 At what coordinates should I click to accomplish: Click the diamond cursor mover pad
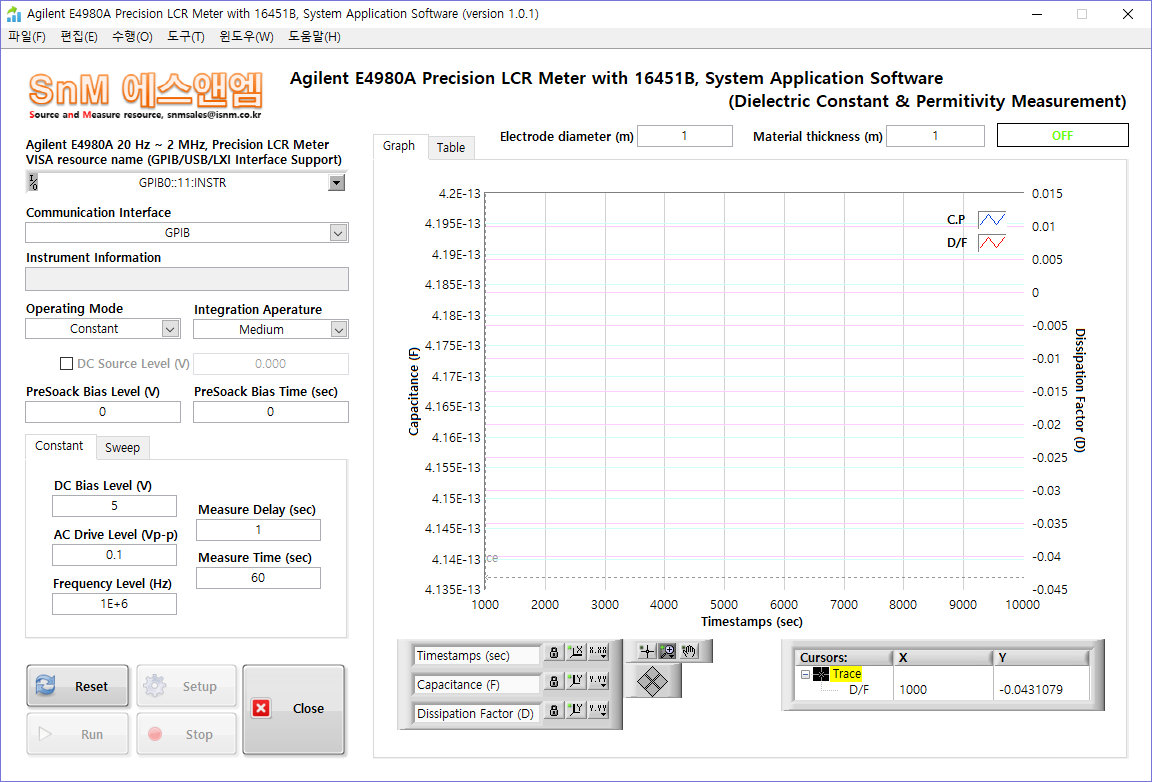(x=652, y=681)
